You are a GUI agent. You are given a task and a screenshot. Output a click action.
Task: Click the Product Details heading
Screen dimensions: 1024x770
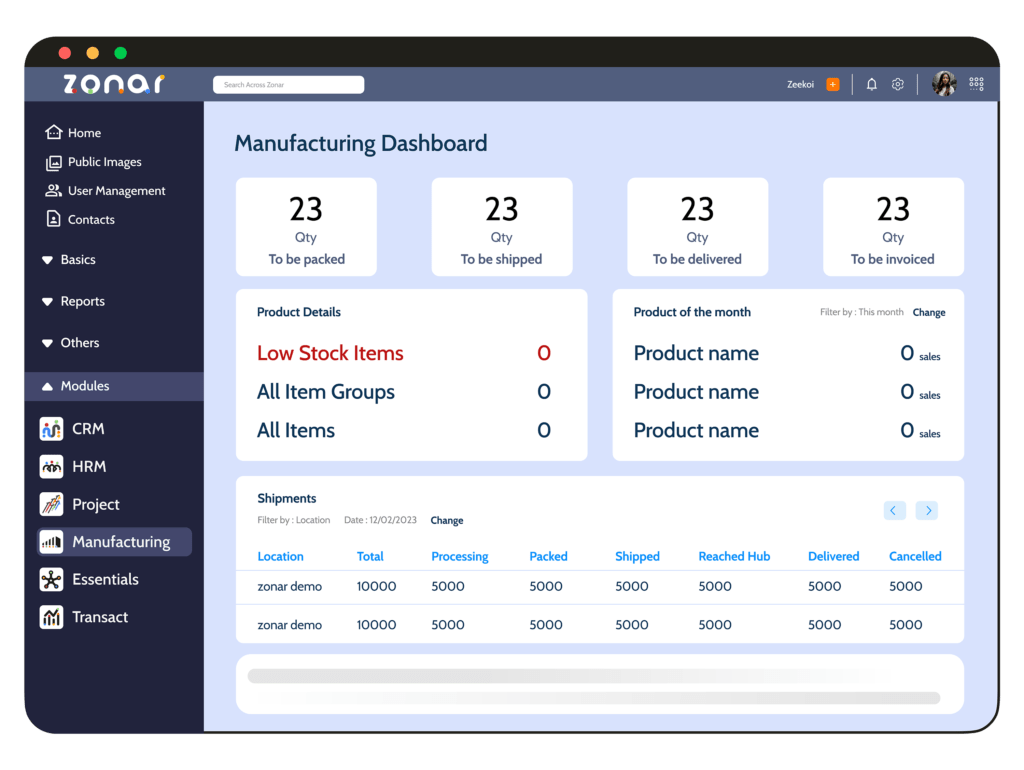[x=298, y=312]
